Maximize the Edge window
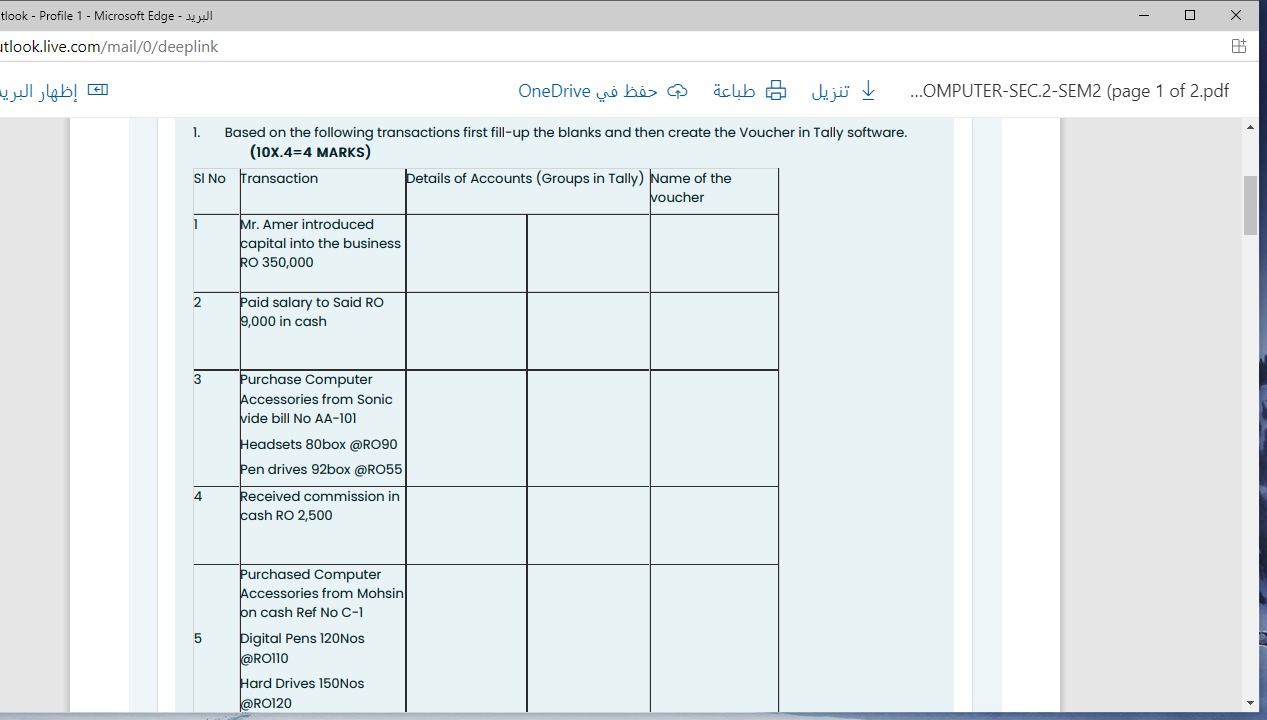1267x720 pixels. coord(1190,15)
